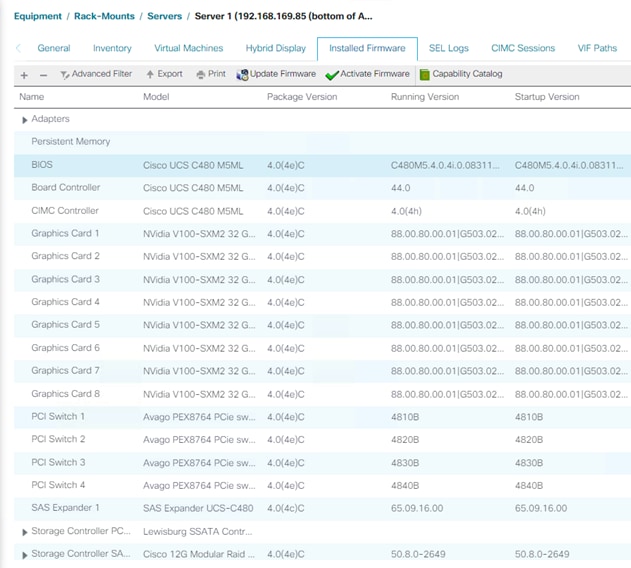Sort by Startup Version column header
631x568 pixels.
pos(547,97)
